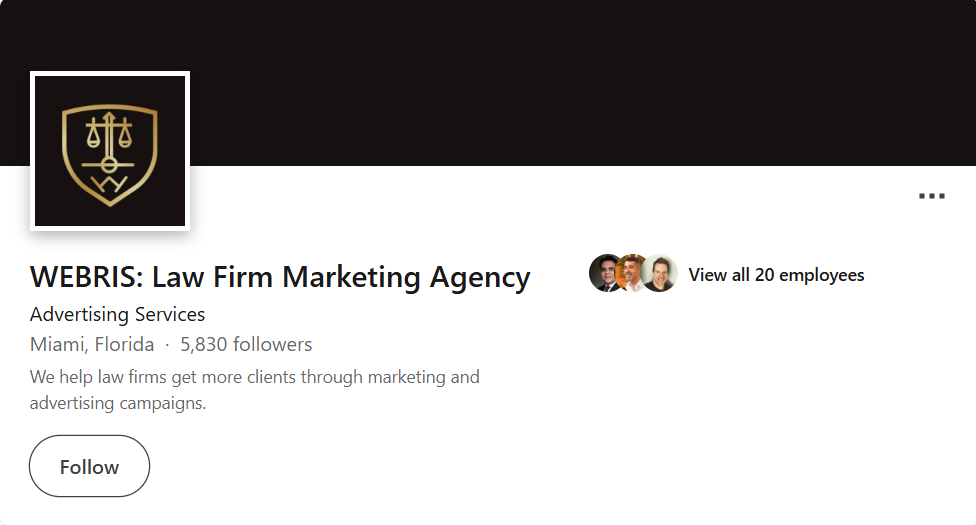Screen dimensions: 976x525
Task: Click "We help law firms" in the tagline
Action: (x=96, y=377)
